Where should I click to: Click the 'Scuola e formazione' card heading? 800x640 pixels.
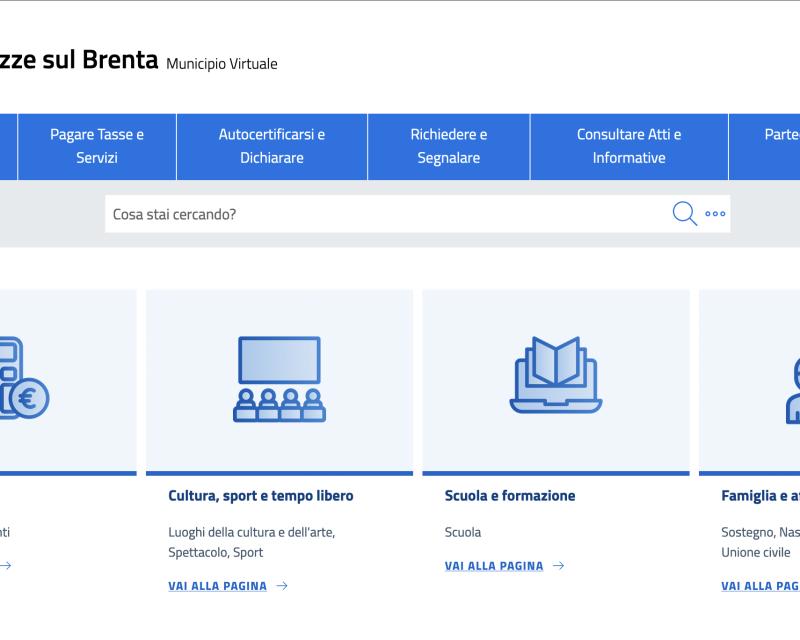[509, 495]
